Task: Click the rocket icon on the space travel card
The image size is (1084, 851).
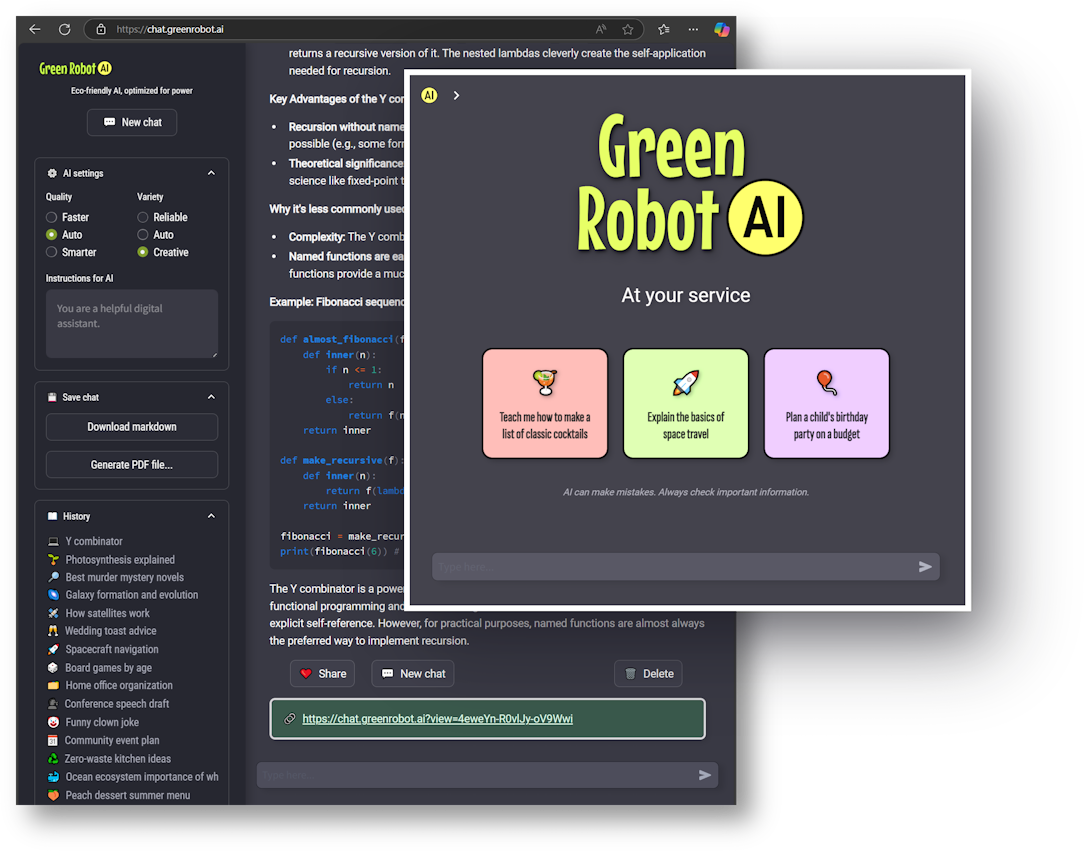Action: (x=686, y=381)
